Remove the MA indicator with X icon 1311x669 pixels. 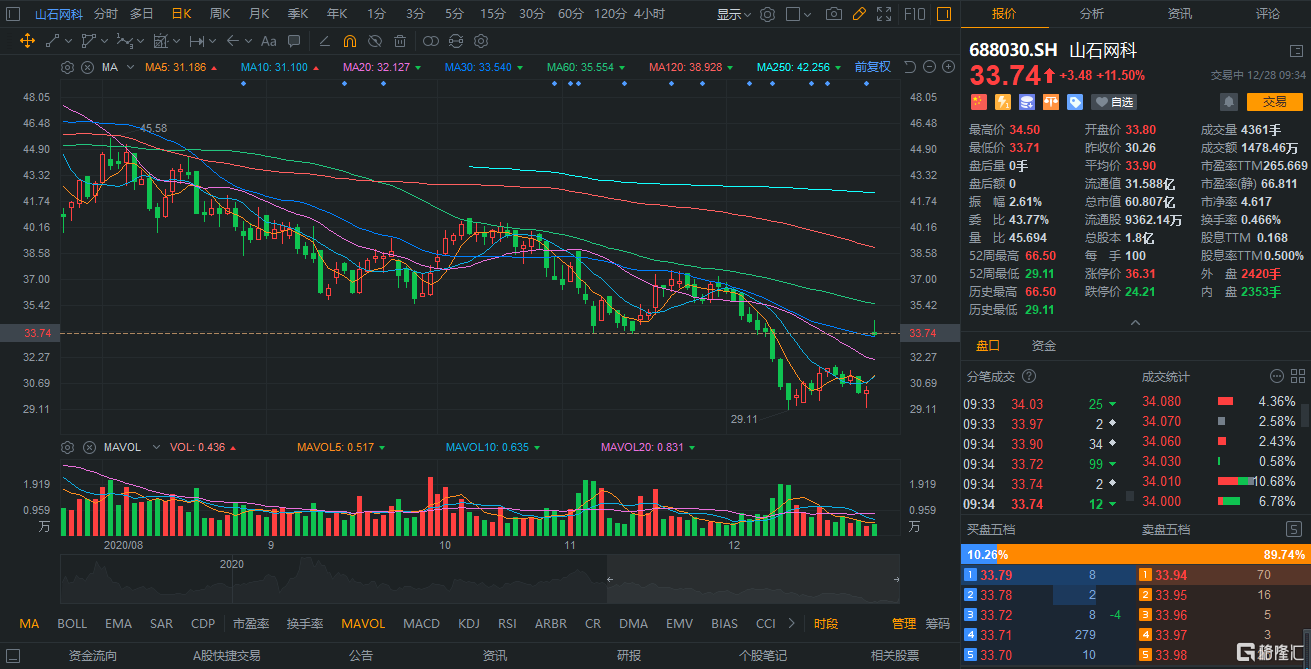(x=88, y=67)
